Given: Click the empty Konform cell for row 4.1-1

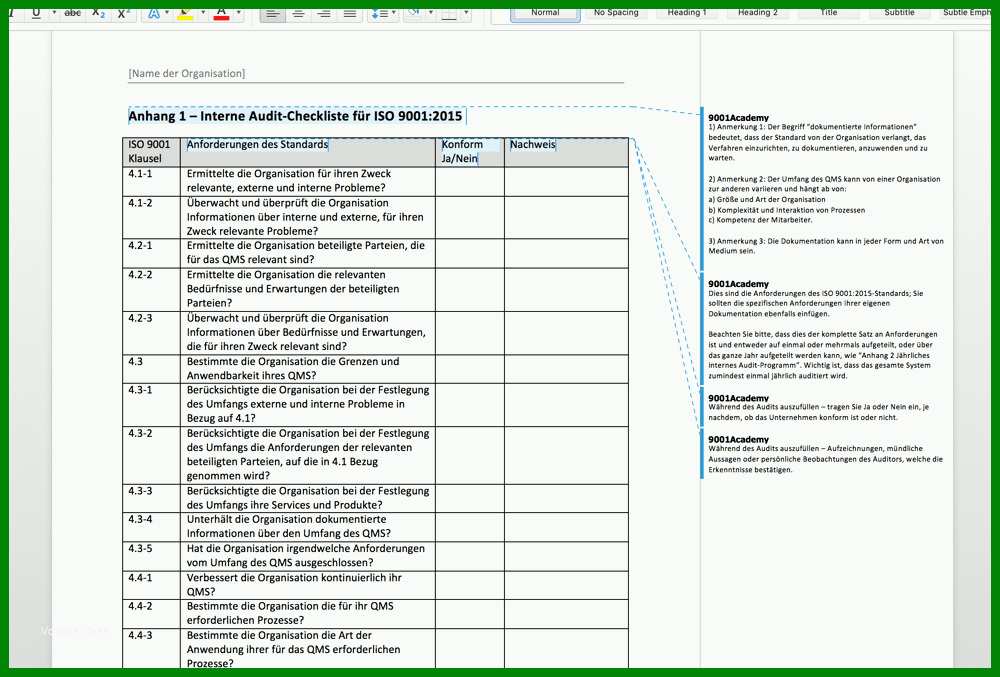Looking at the screenshot, I should pyautogui.click(x=470, y=182).
